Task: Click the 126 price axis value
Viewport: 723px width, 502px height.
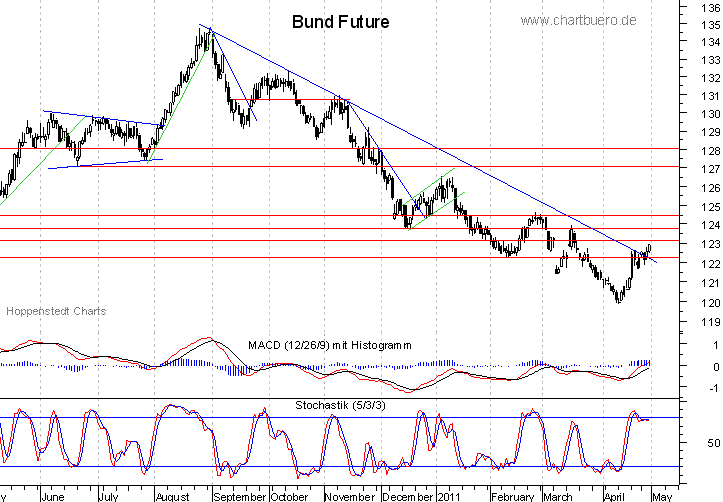Action: 711,188
